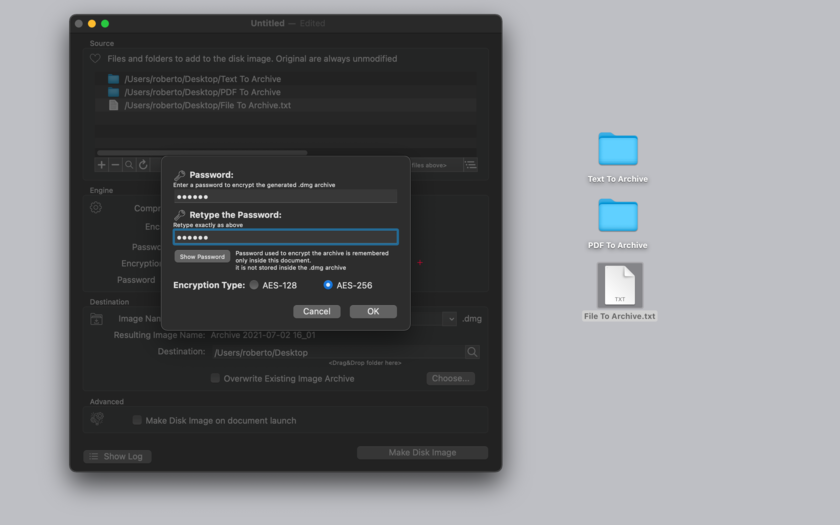This screenshot has width=840, height=525.
Task: Click Resulting Image Name value Archive 2021-07-02
Action: (x=263, y=335)
